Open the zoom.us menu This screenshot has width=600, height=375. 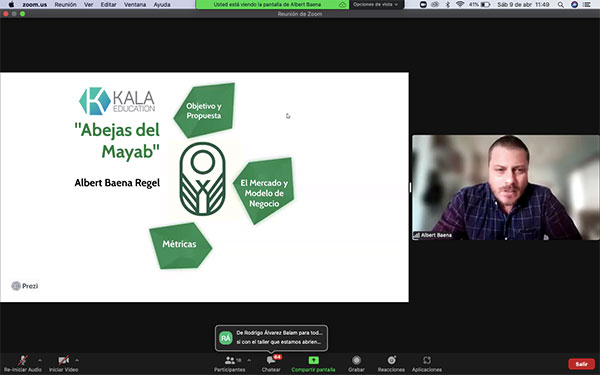tap(34, 5)
